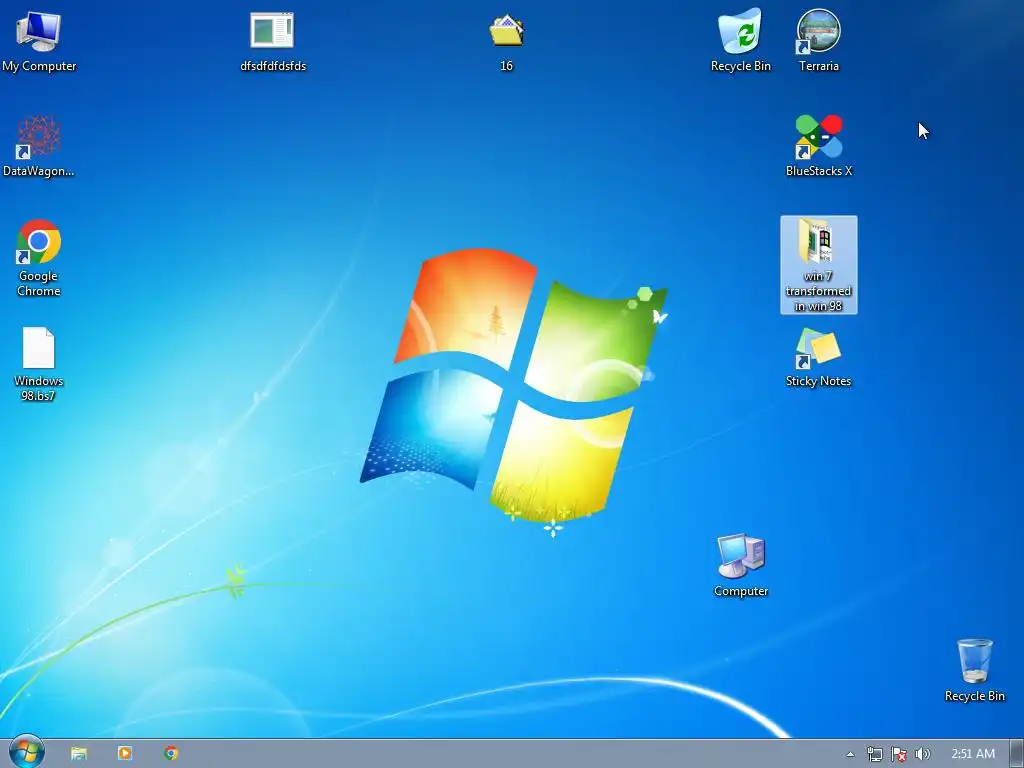Open Action Center flag icon
The height and width of the screenshot is (768, 1024).
coord(899,754)
